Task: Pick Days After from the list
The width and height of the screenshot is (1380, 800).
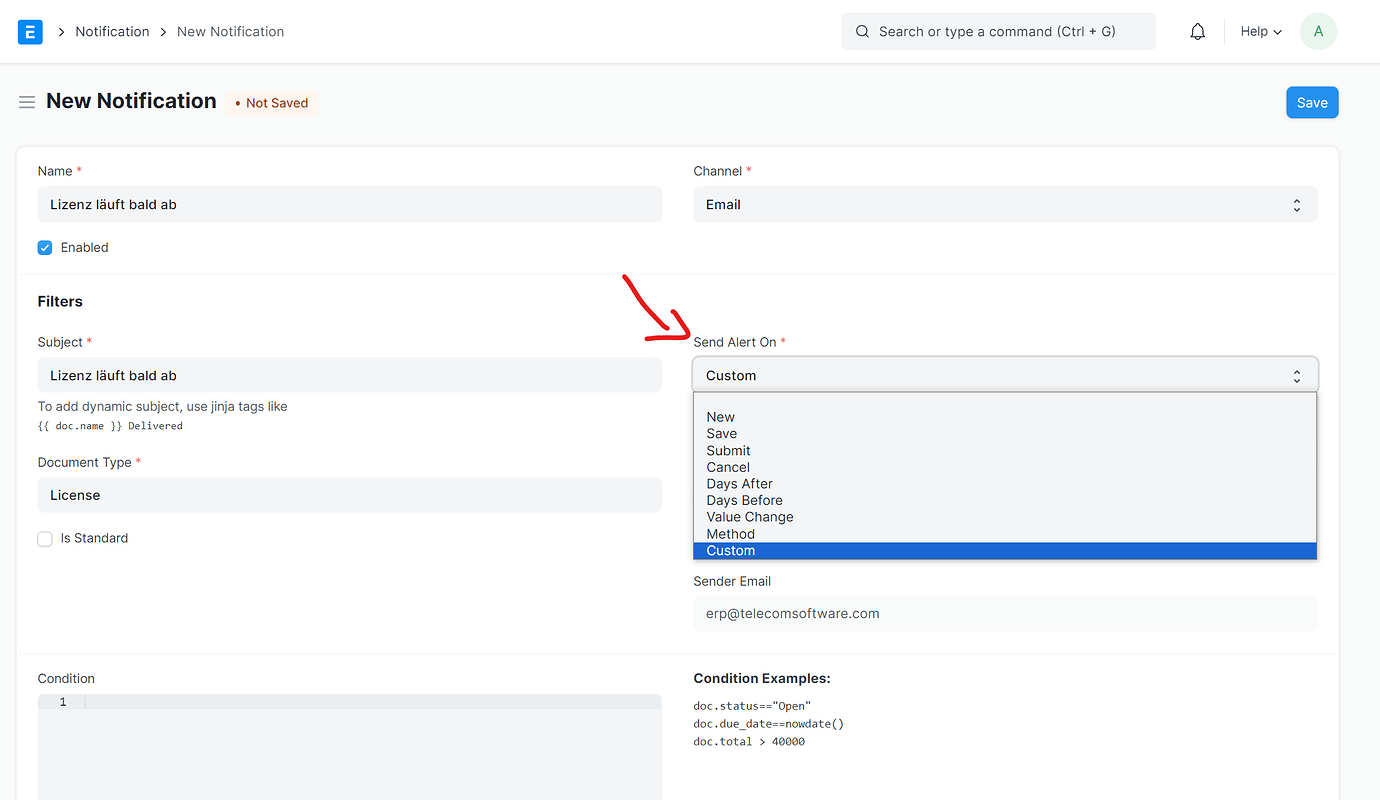Action: (1005, 484)
